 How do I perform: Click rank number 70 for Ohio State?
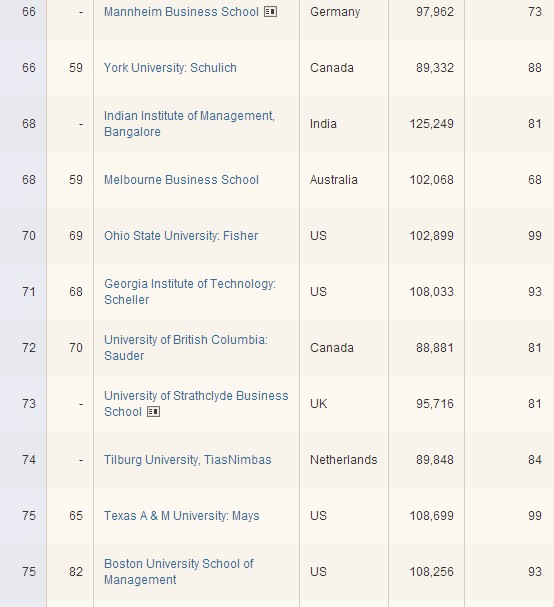coord(29,236)
